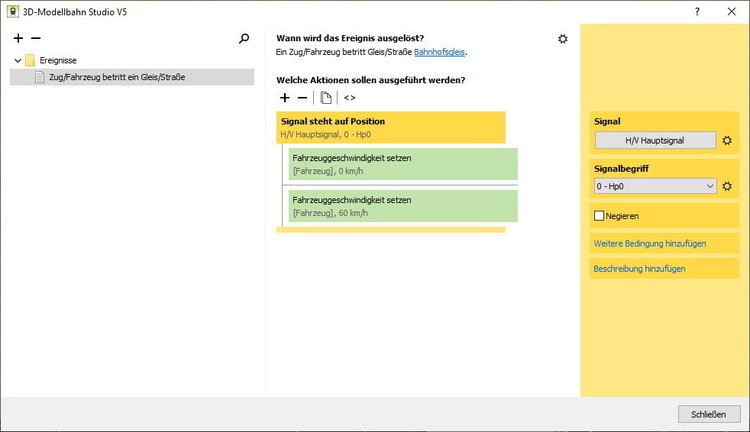Open the search magnifier in events panel
This screenshot has height=432, width=750.
click(244, 39)
